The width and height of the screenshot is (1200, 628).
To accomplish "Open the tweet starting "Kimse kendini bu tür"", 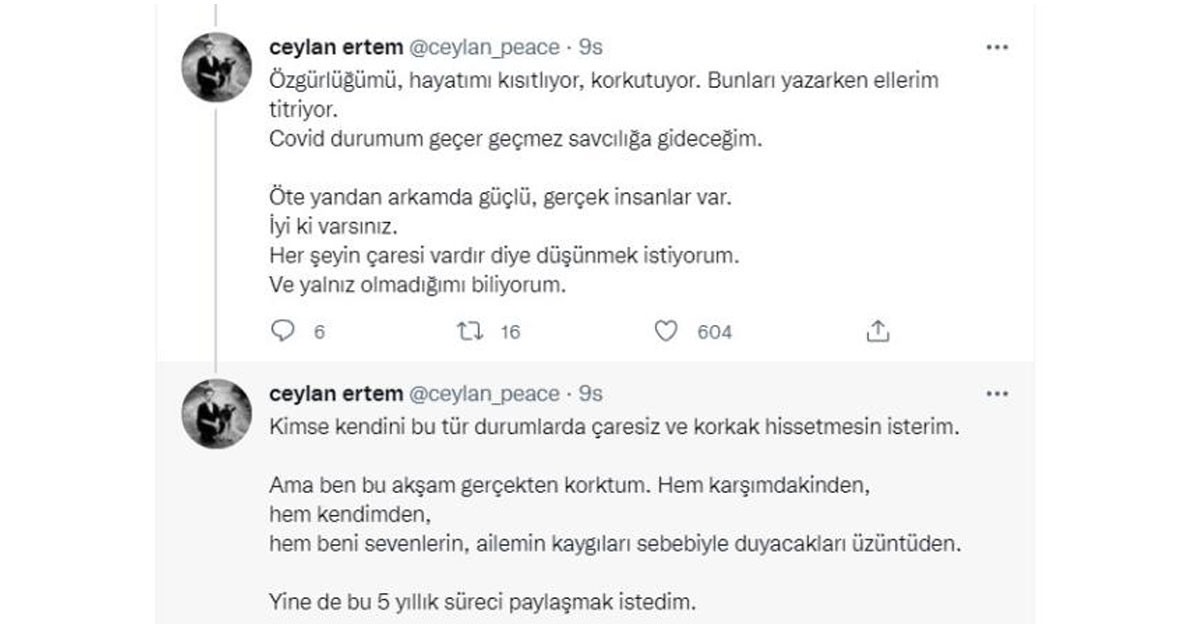I will [x=614, y=427].
